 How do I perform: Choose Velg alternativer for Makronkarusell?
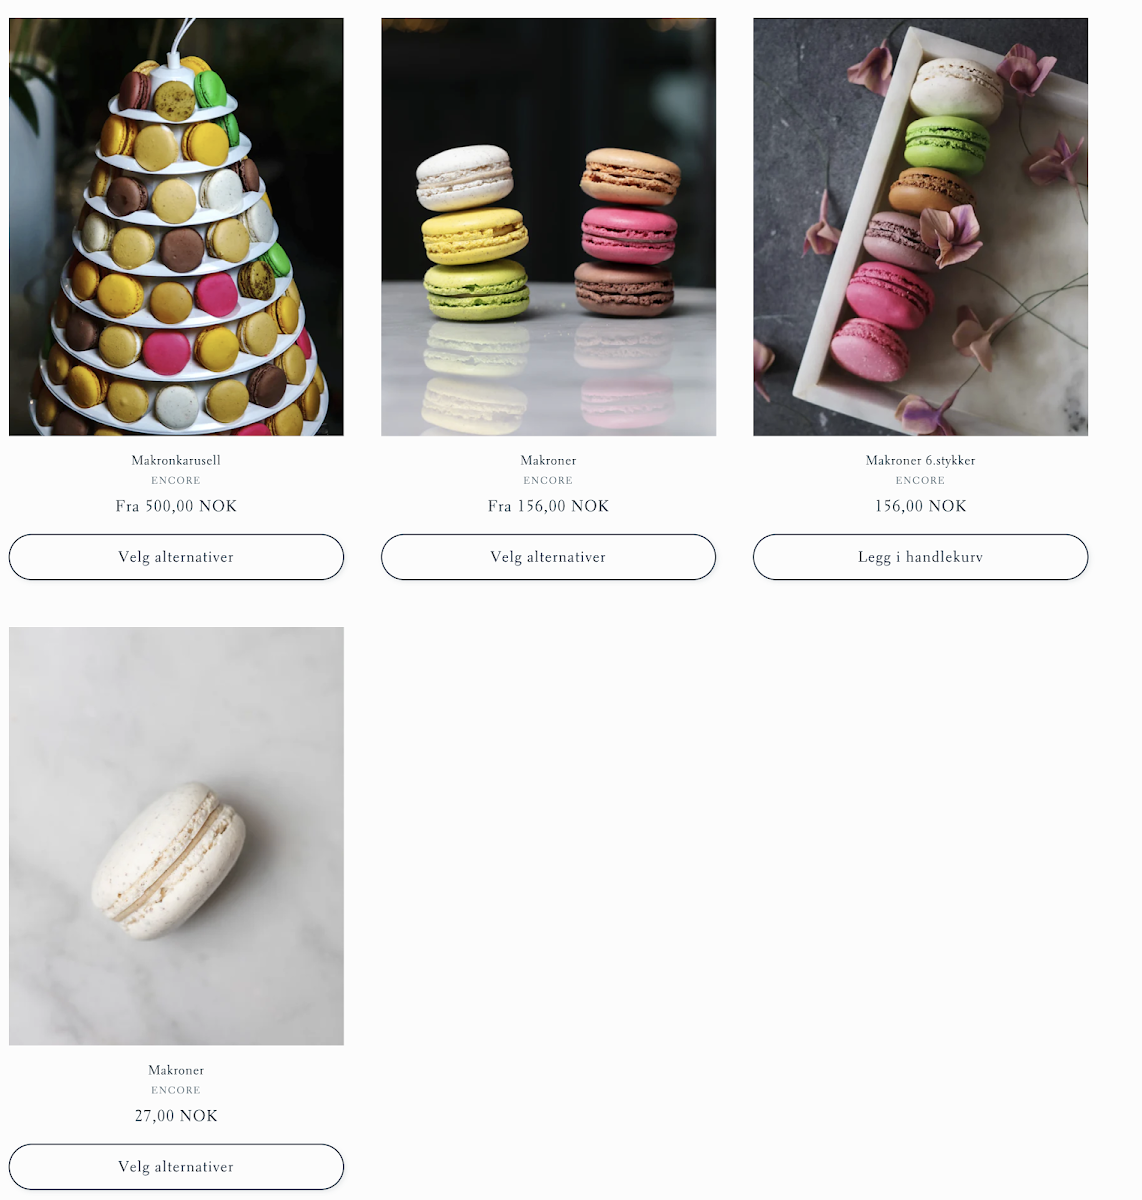coord(176,557)
